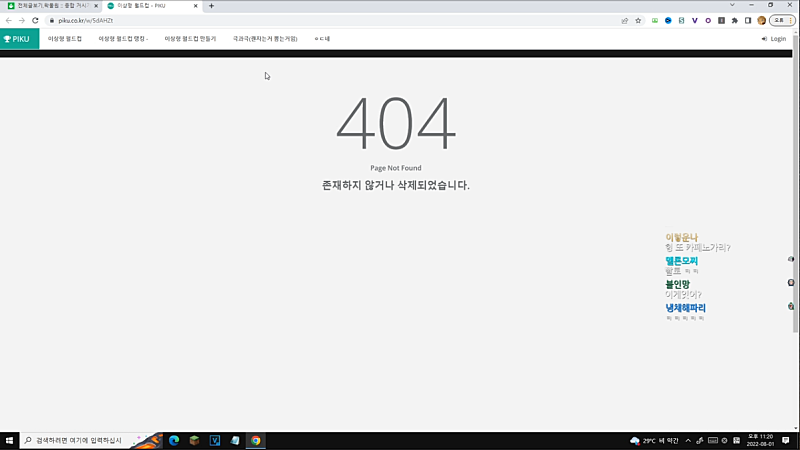Switch to Chrome on taskbar

tap(256, 440)
